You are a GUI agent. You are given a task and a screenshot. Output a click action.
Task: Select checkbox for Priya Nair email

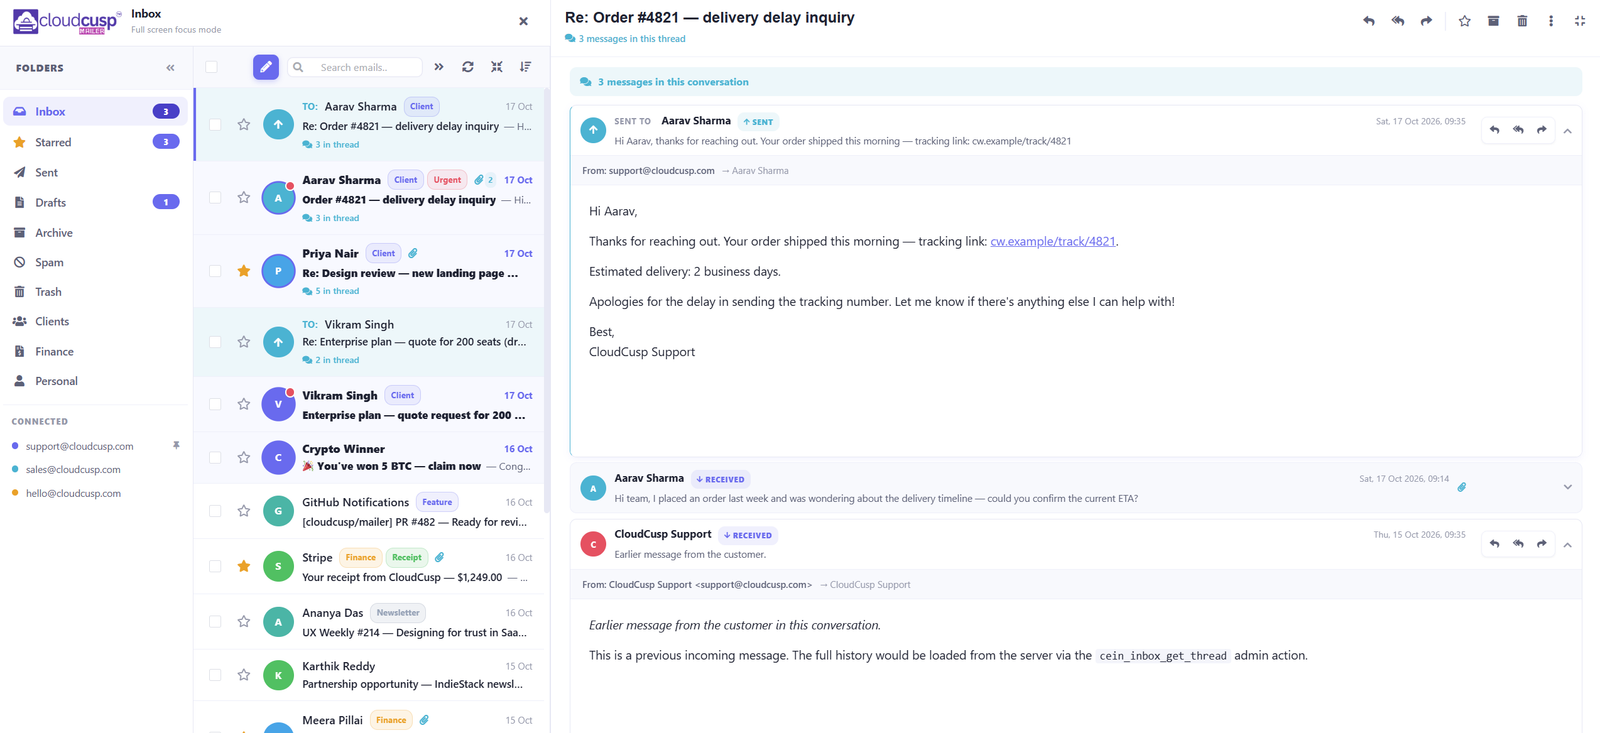[x=215, y=271]
